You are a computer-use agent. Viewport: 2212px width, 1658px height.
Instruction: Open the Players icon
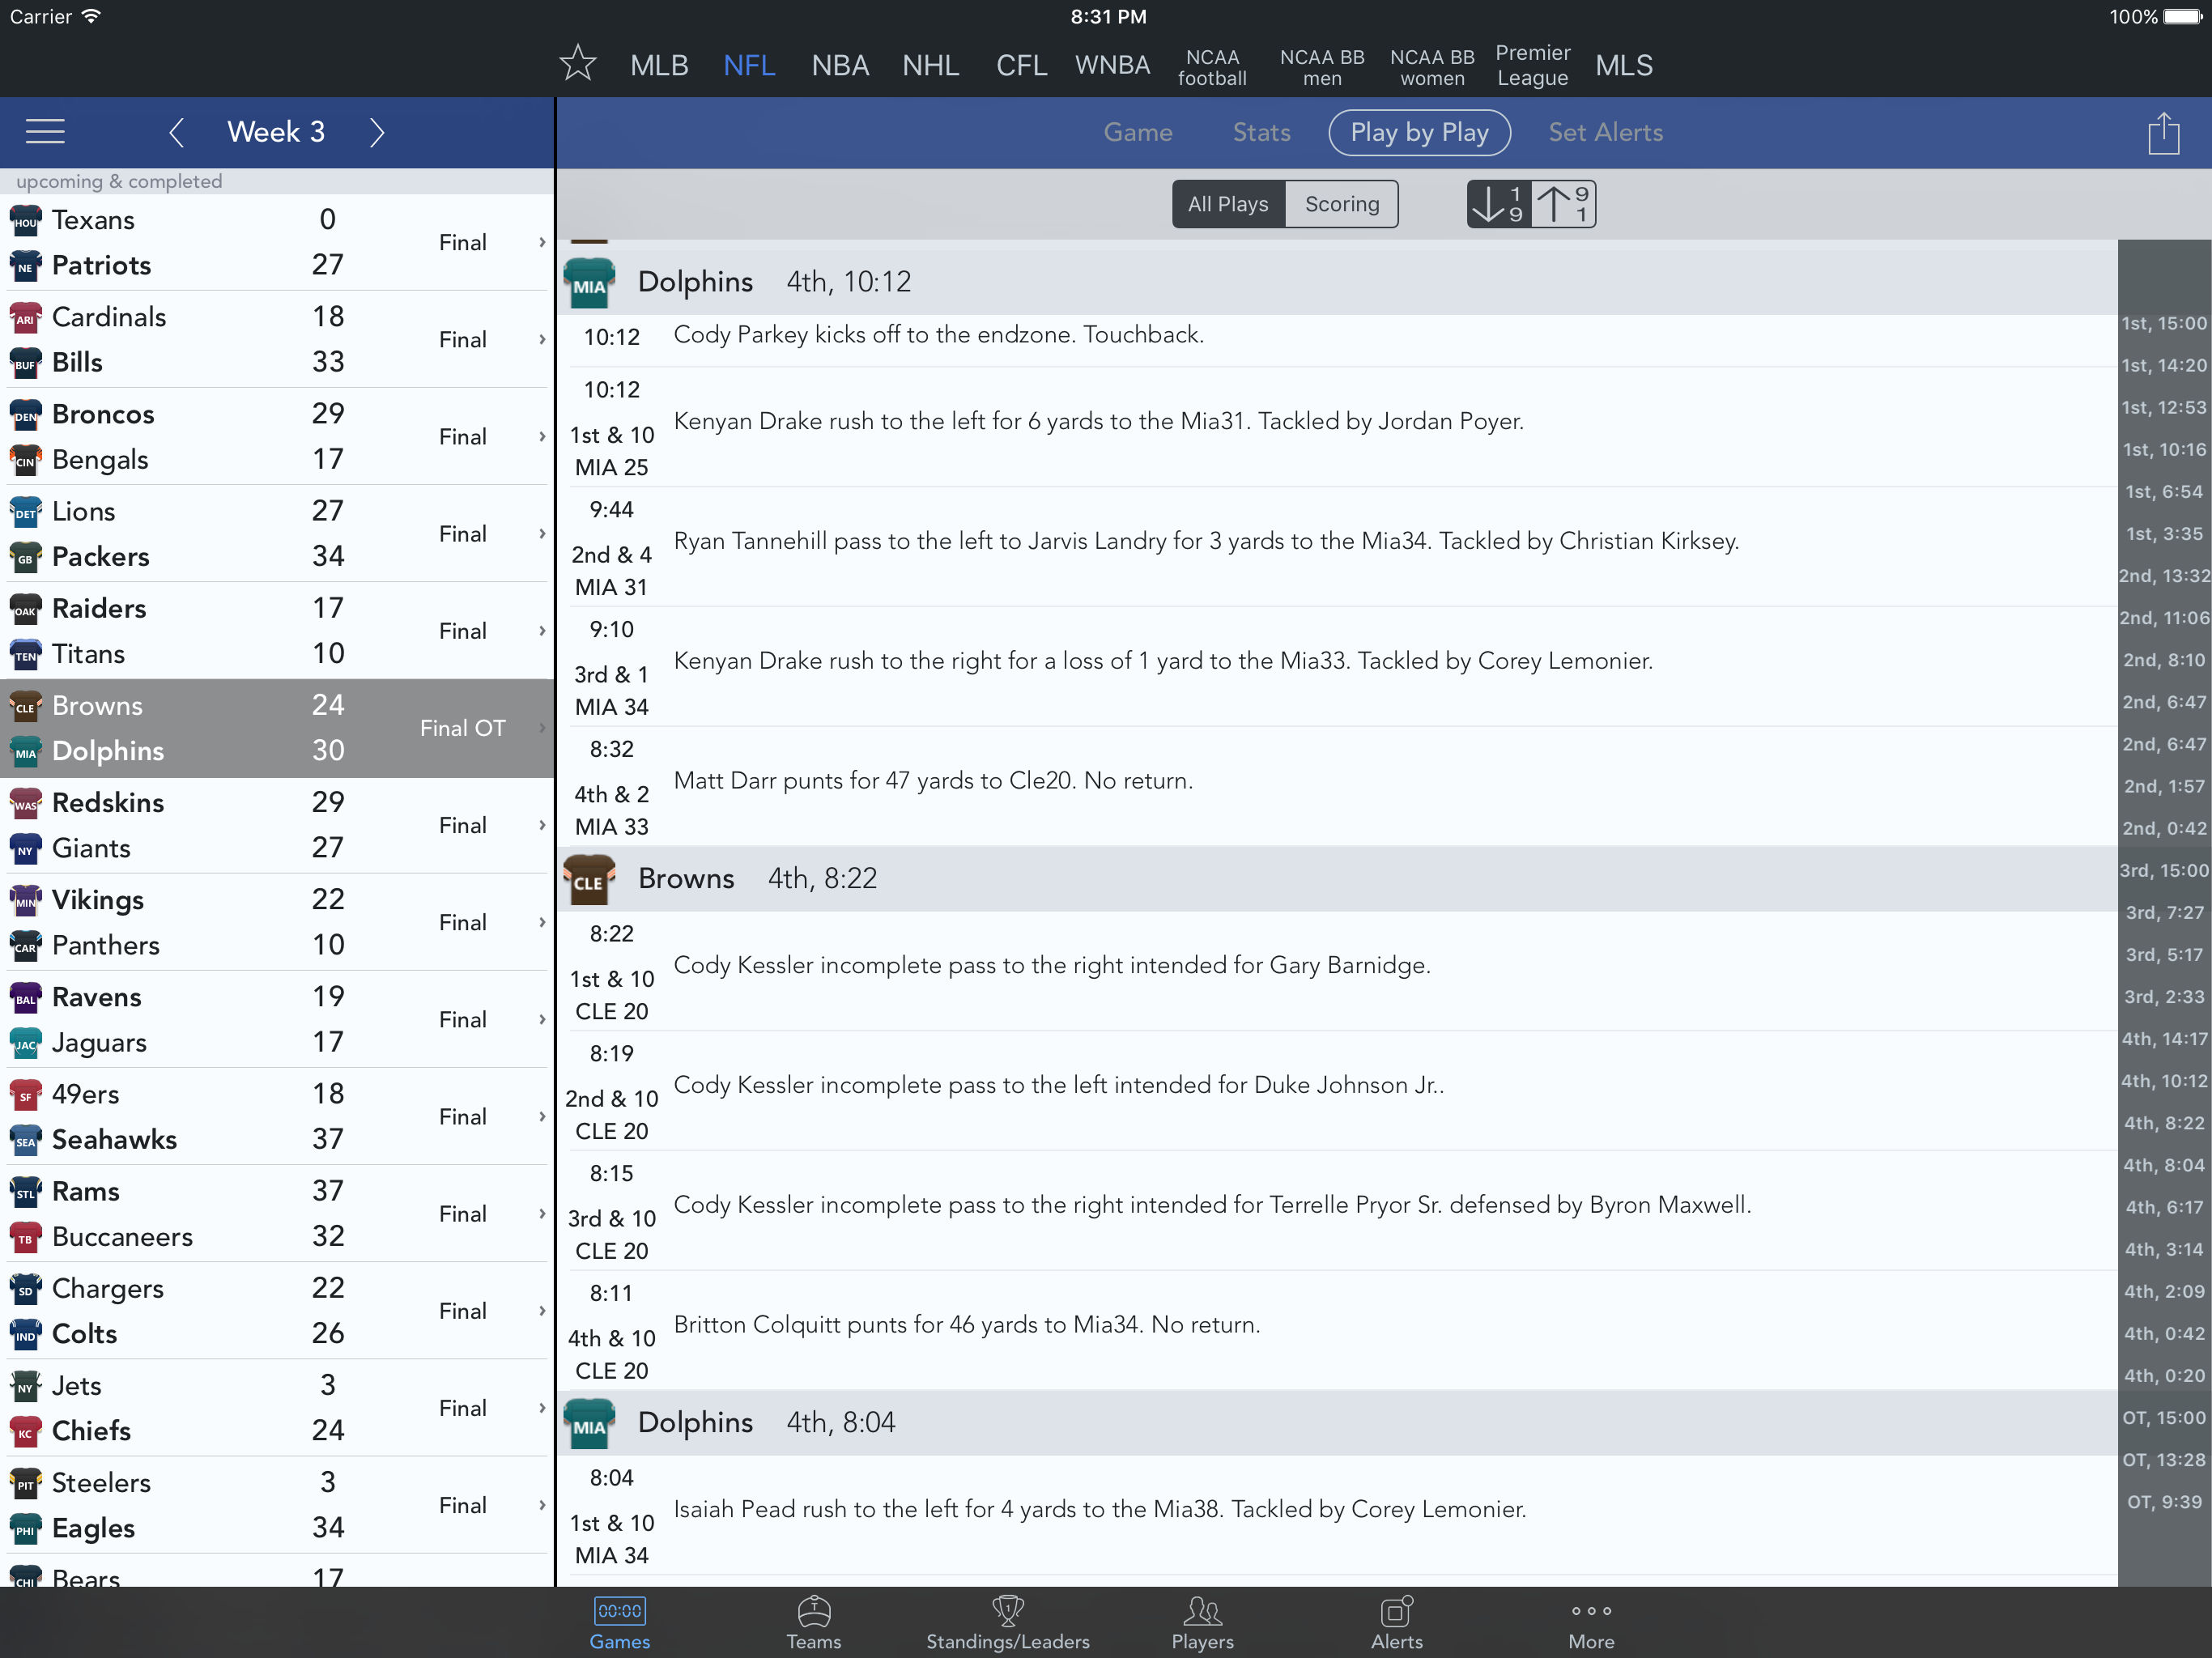coord(1202,1610)
